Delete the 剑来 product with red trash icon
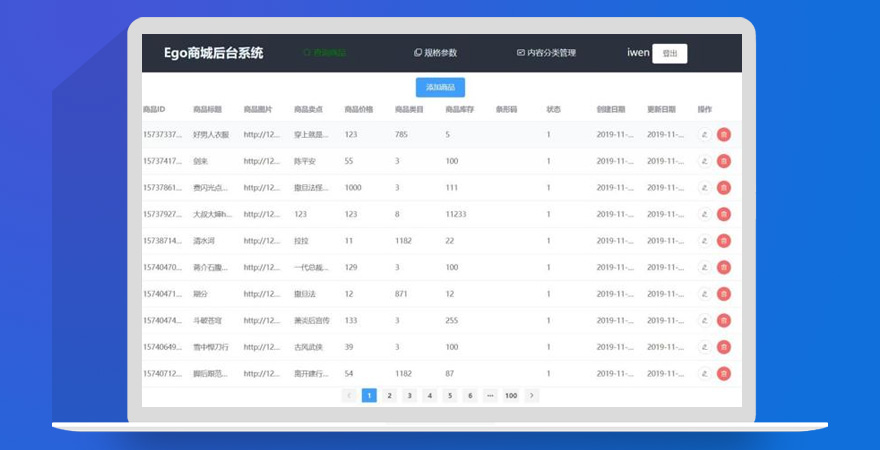Screen dimensions: 880x450 coord(724,161)
